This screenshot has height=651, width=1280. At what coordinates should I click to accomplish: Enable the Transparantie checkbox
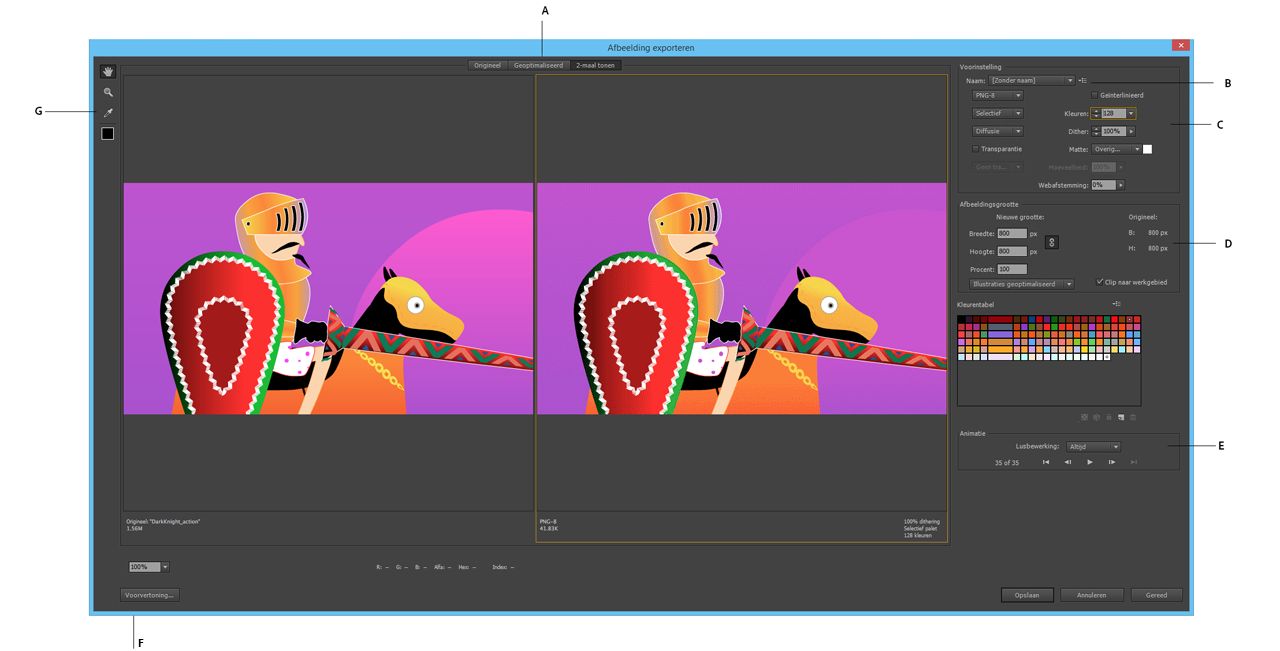coord(976,149)
